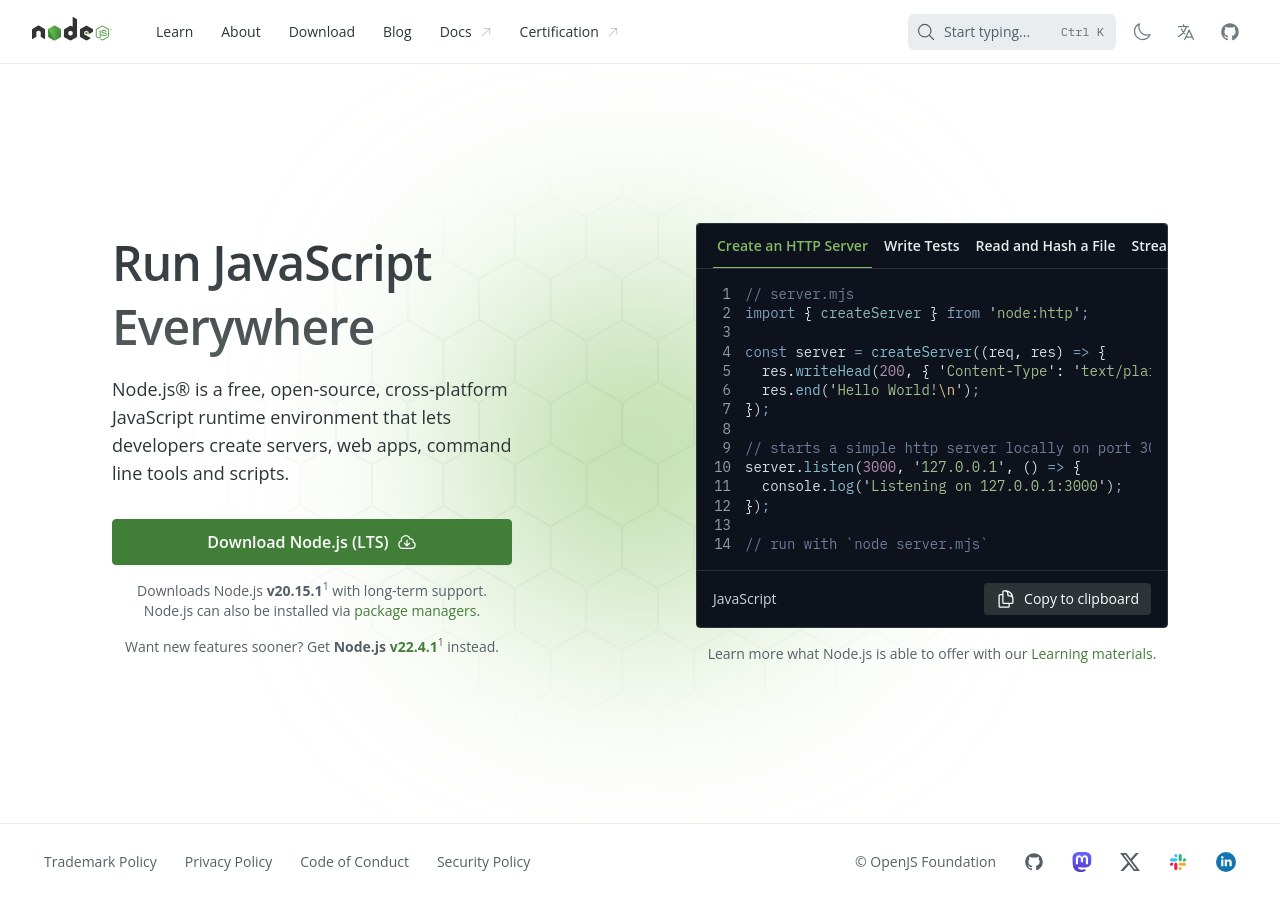Open the Mastodon social icon

pos(1082,862)
